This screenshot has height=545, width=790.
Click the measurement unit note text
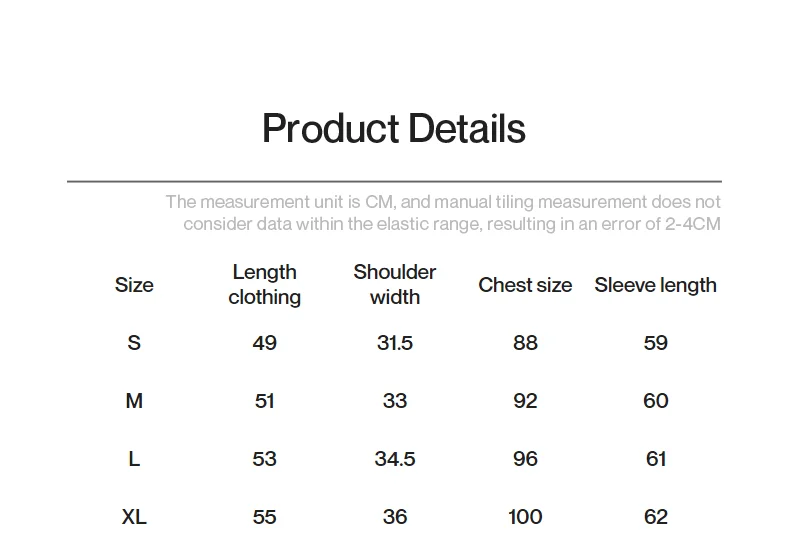click(443, 213)
